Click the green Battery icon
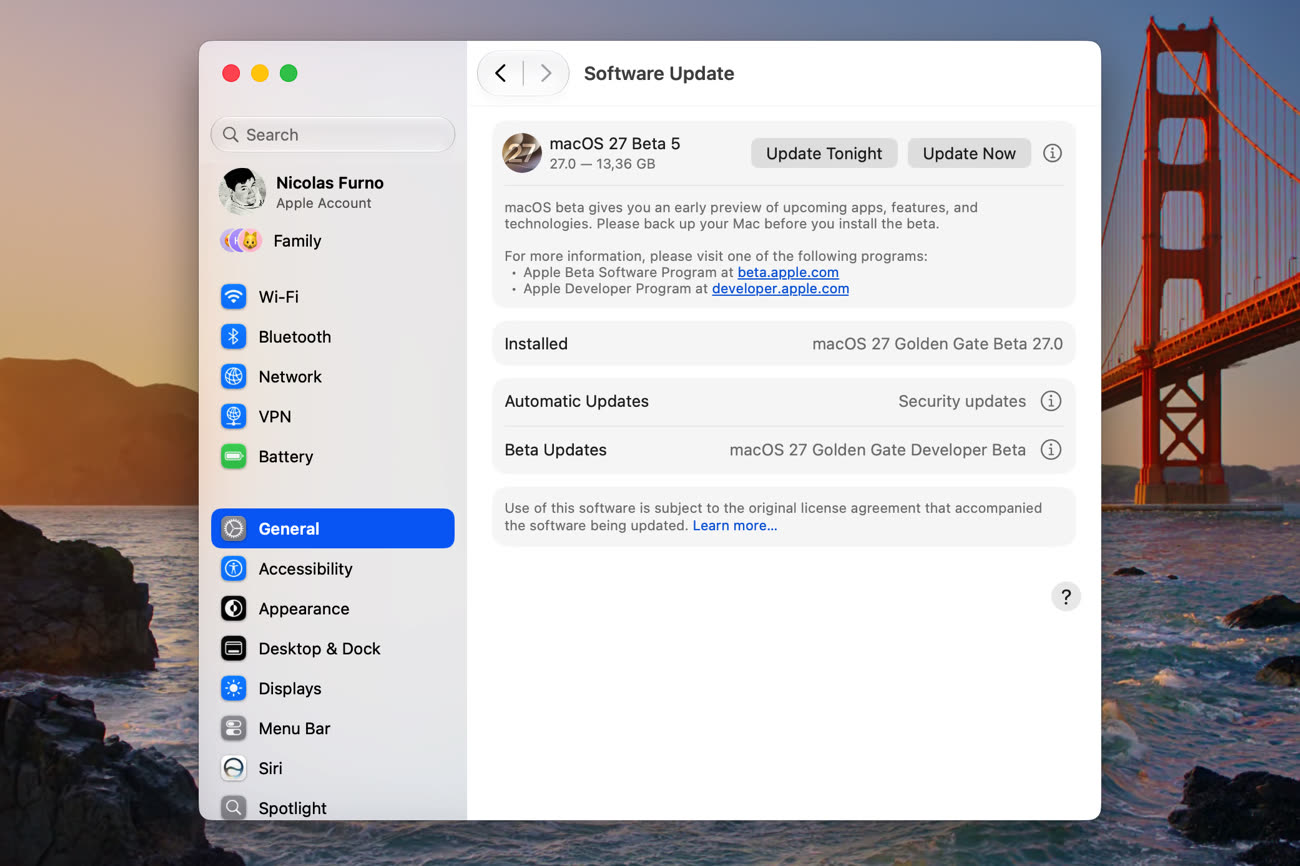1300x866 pixels. [x=233, y=456]
